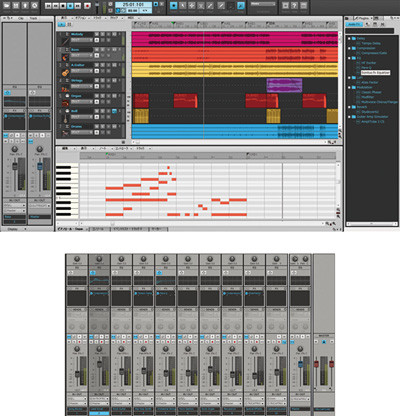This screenshot has width=400, height=416.
Task: Click the Bell track instrument icon
Action: coord(65,118)
